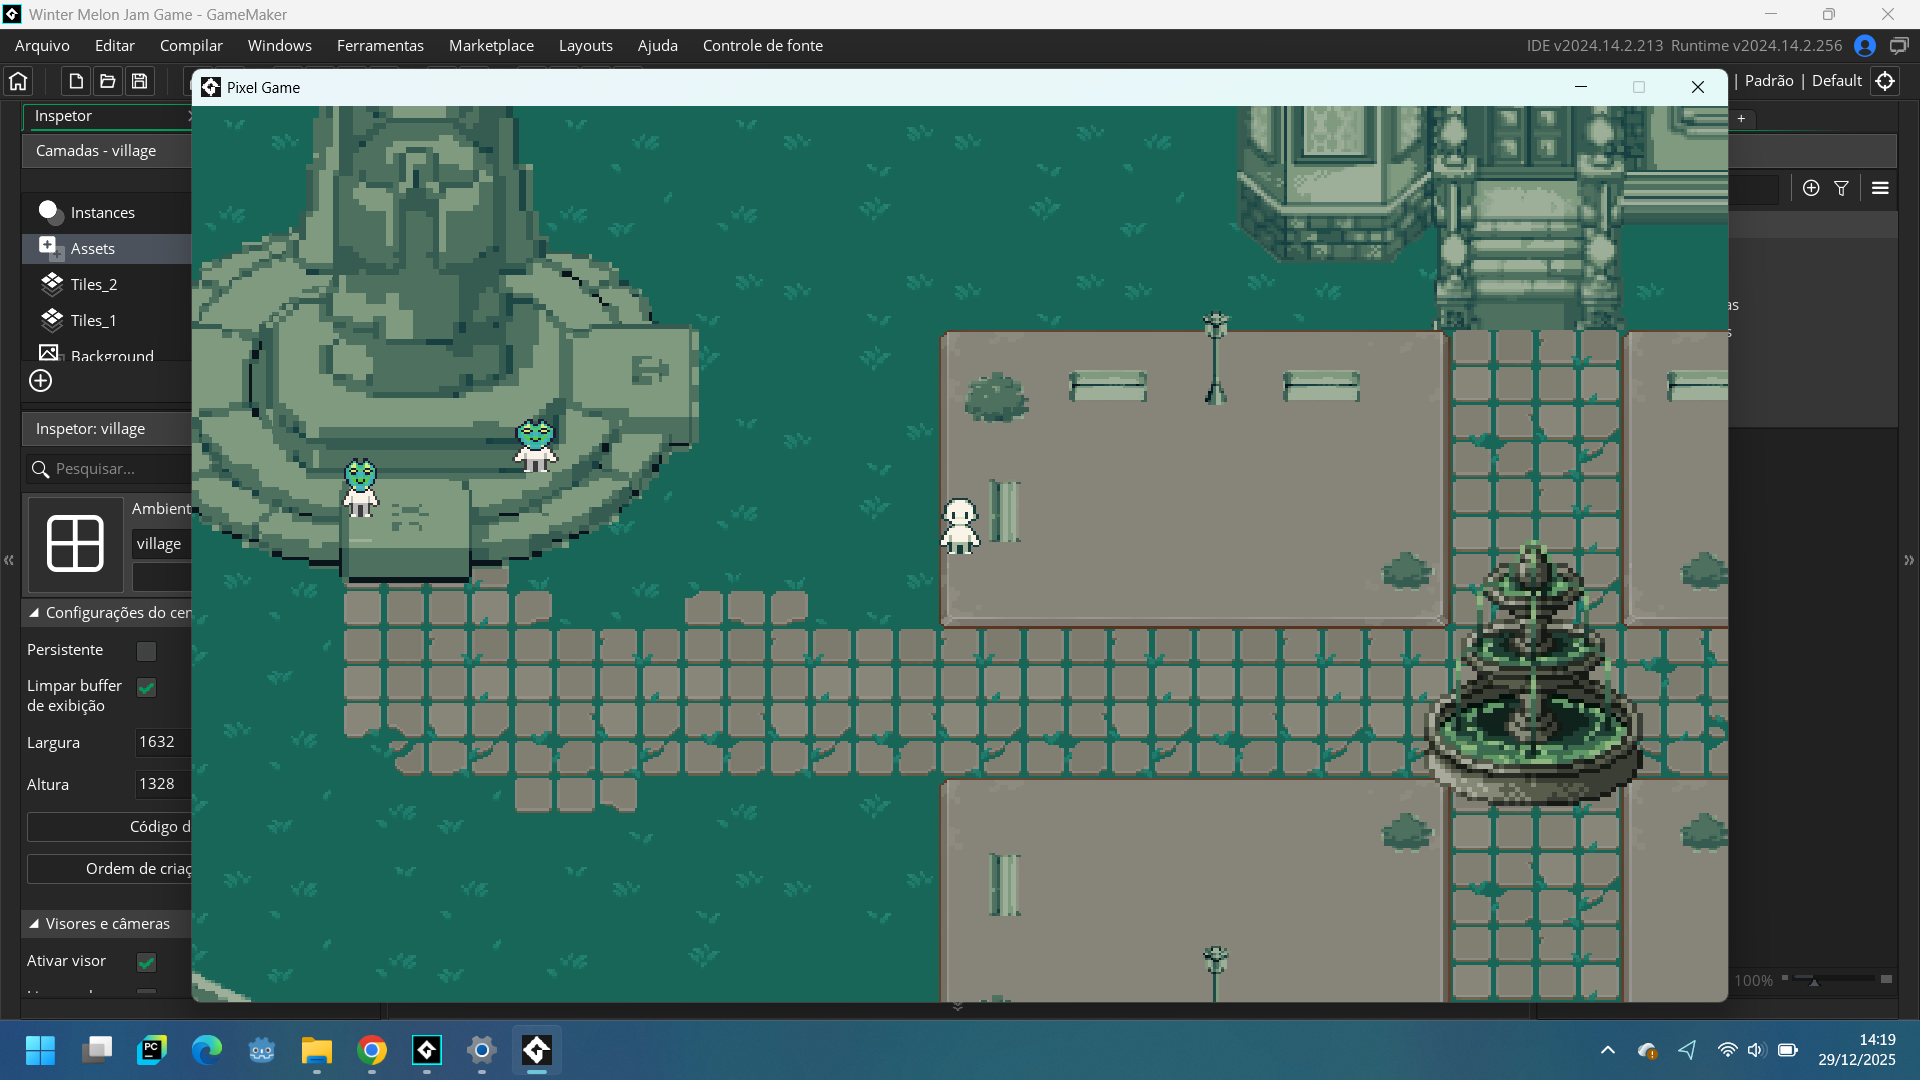Collapse Visores e câmeras section
The height and width of the screenshot is (1080, 1920).
(x=34, y=924)
